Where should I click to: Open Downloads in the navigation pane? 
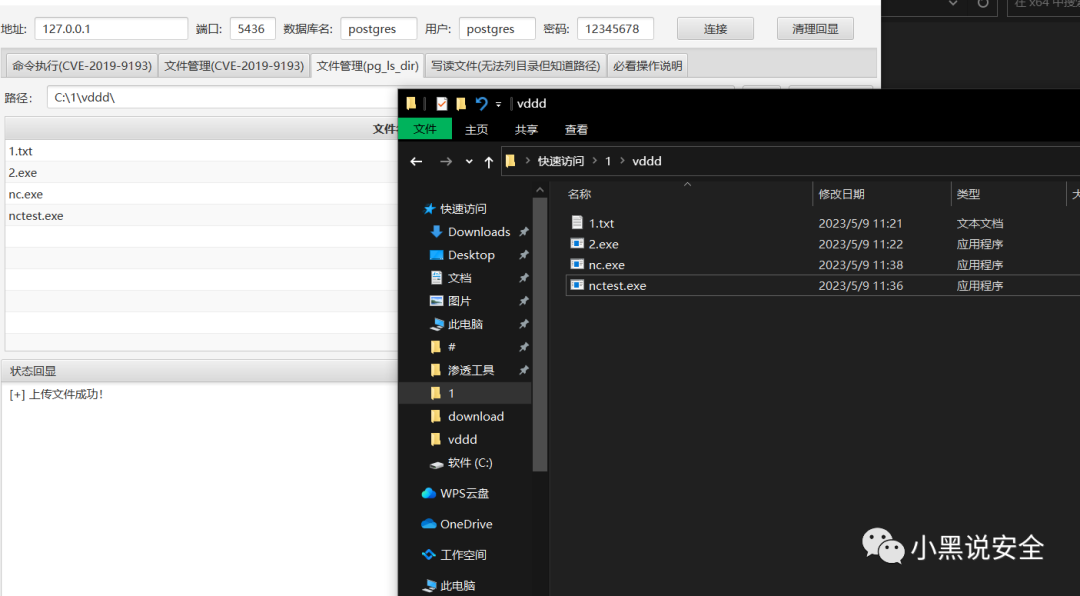[479, 232]
